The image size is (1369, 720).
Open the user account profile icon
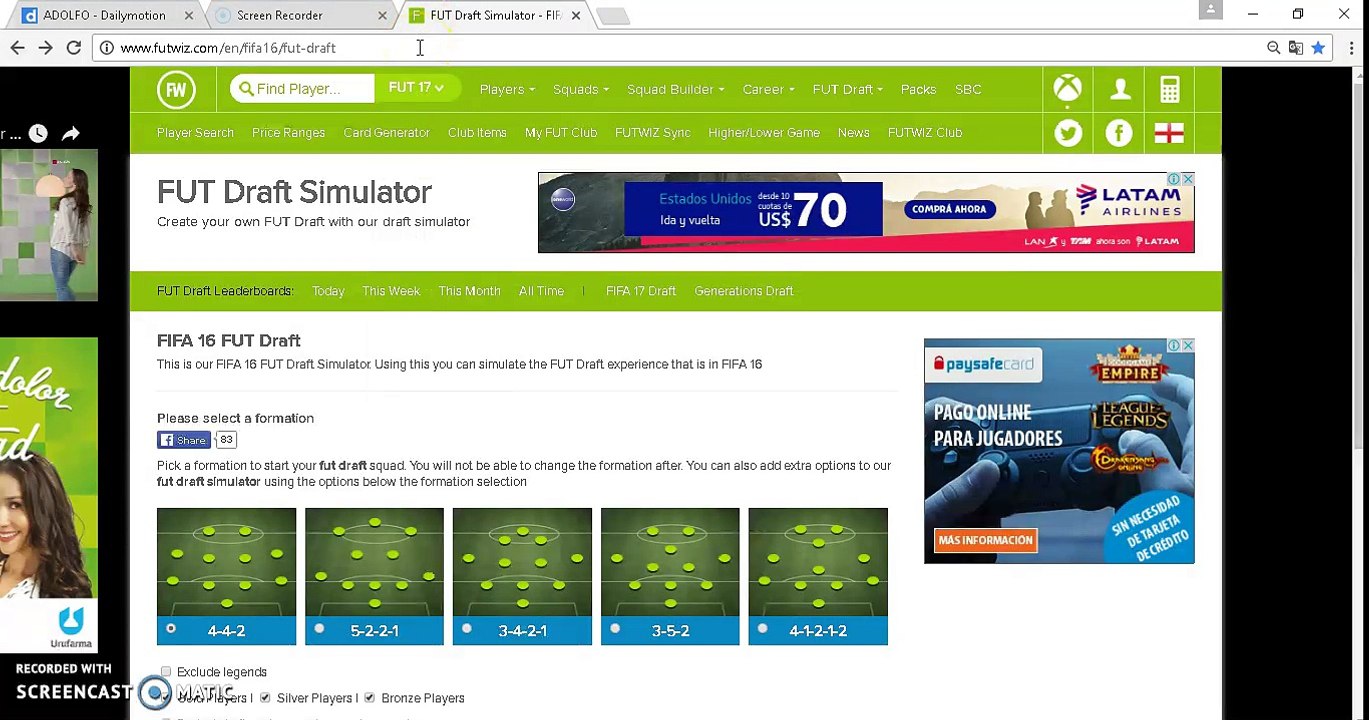tap(1120, 89)
